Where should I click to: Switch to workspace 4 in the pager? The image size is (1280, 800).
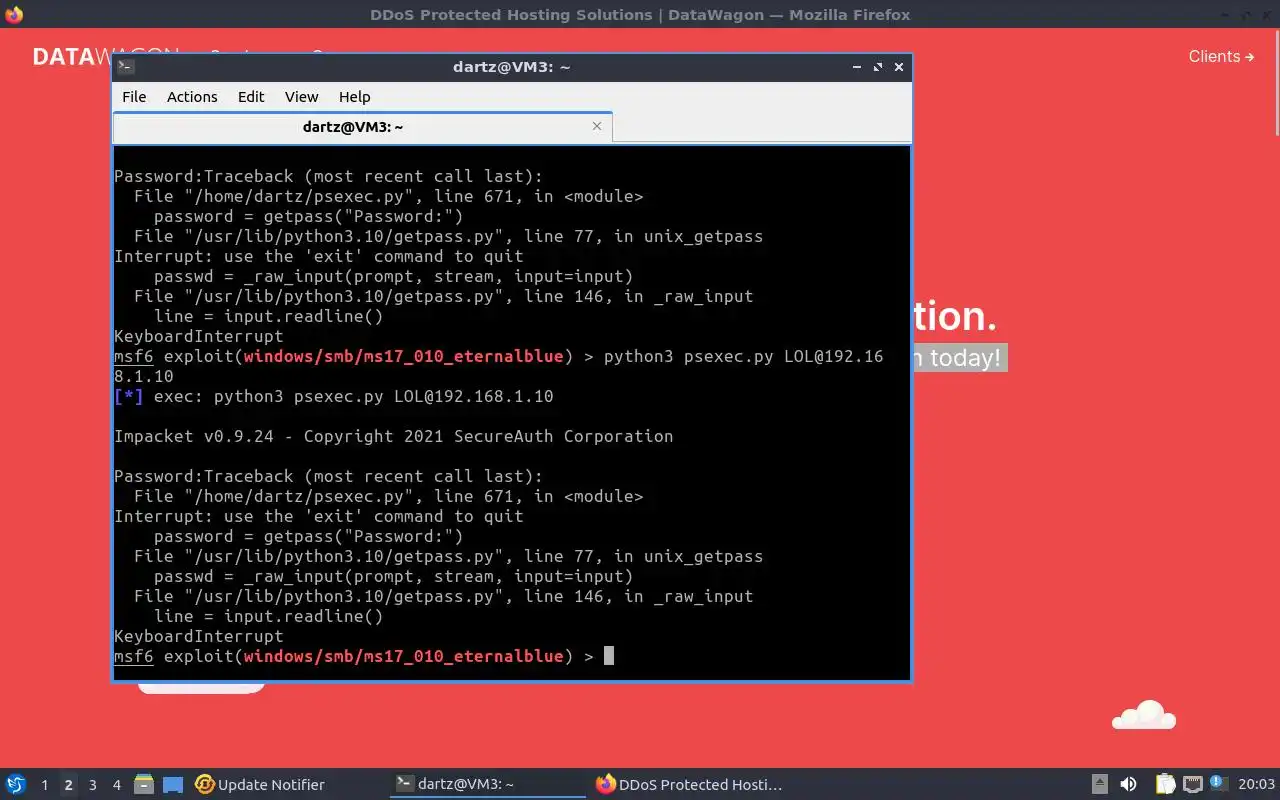[x=116, y=785]
